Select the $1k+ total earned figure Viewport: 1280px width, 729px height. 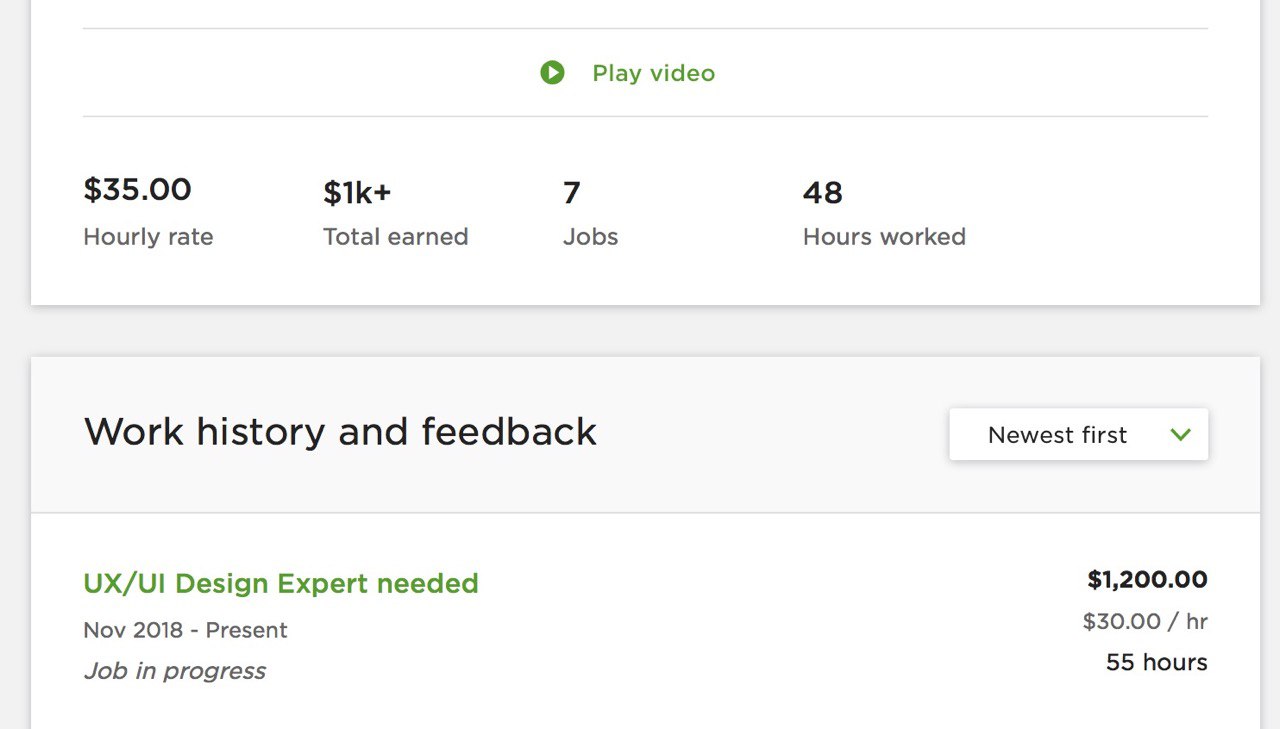click(357, 192)
